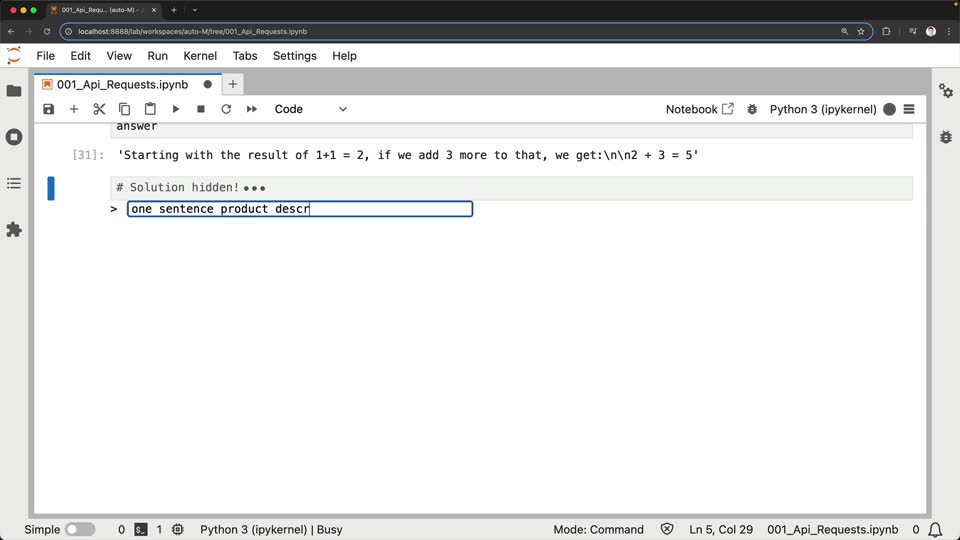Image resolution: width=960 pixels, height=540 pixels.
Task: Open the Edit menu
Action: [80, 56]
